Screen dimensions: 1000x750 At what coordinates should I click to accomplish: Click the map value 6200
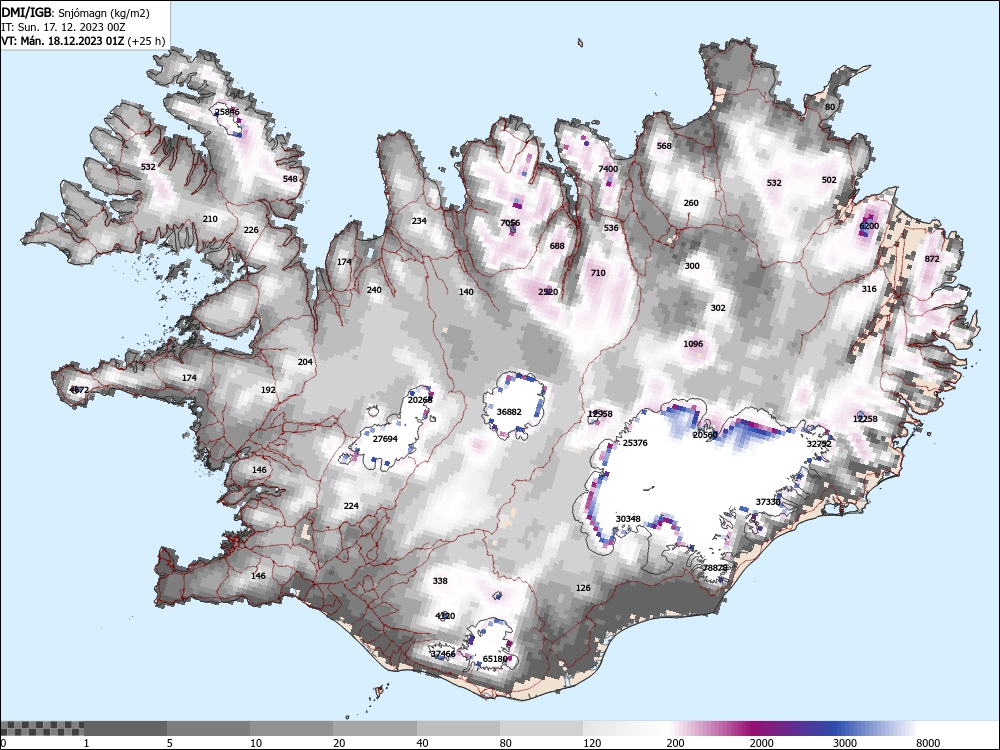869,226
